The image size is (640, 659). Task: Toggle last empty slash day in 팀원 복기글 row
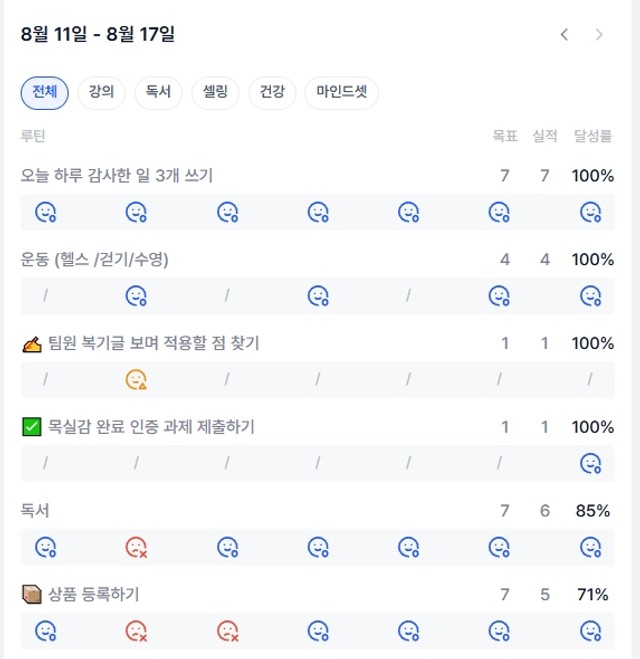click(590, 380)
